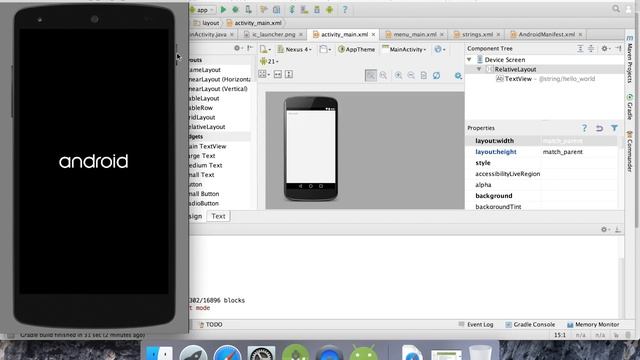
Task: Hide the Component Tree panel
Action: 618,49
